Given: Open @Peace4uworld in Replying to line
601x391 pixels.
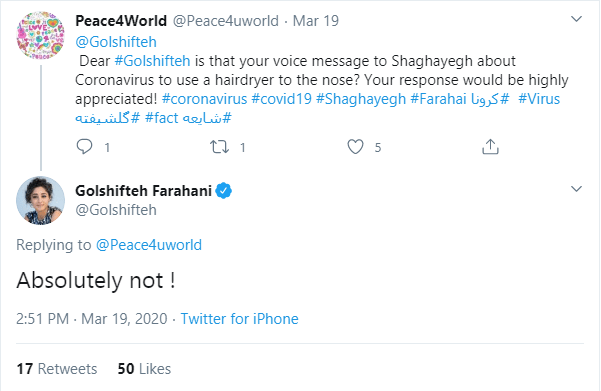Looking at the screenshot, I should (149, 245).
